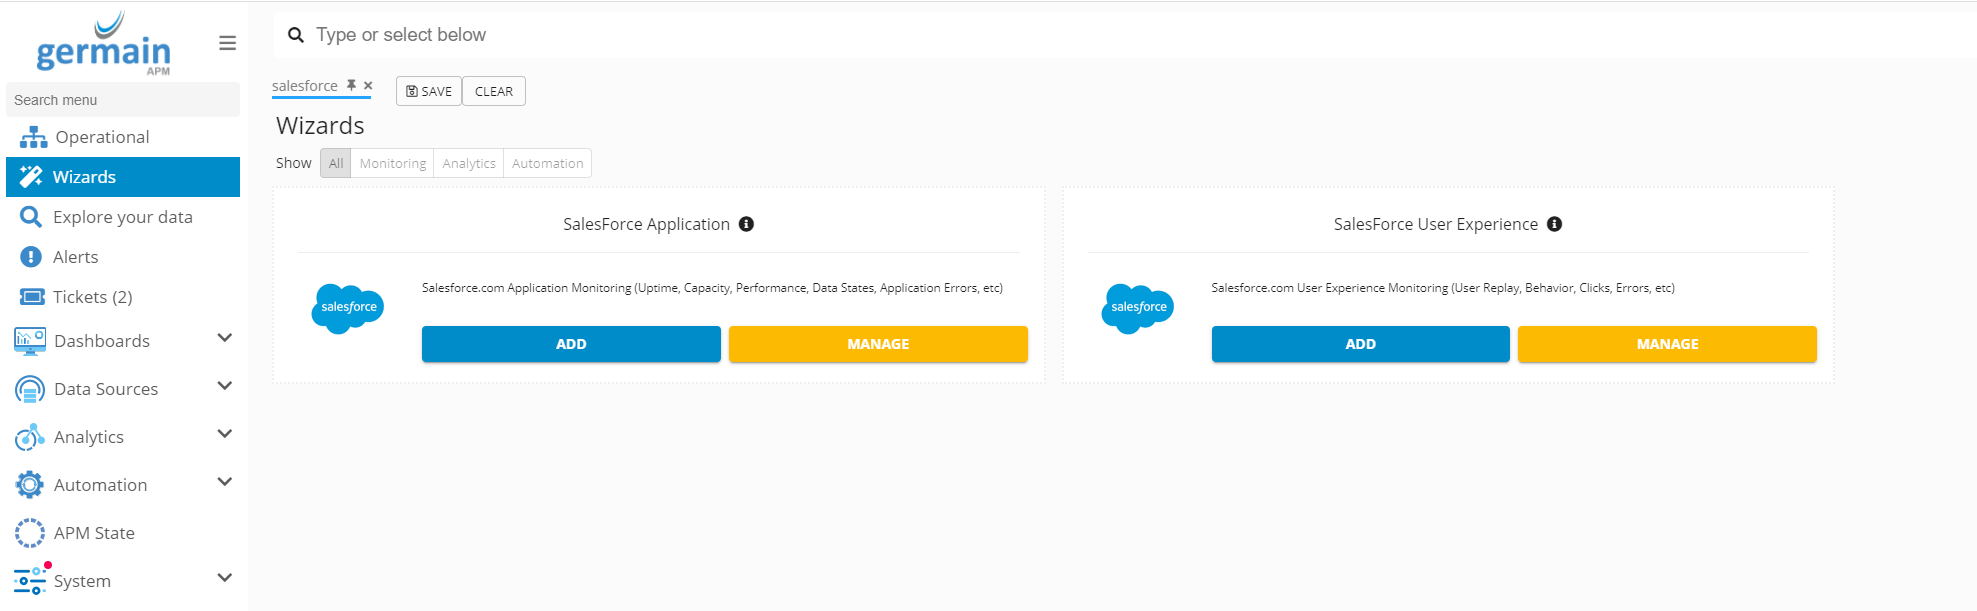Open Explore your data page
Screen dimensions: 1977x611
click(x=122, y=217)
